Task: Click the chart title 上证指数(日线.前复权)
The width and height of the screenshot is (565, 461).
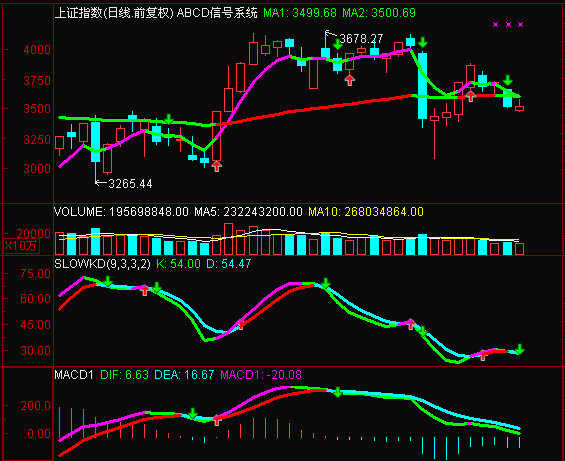Action: tap(114, 13)
